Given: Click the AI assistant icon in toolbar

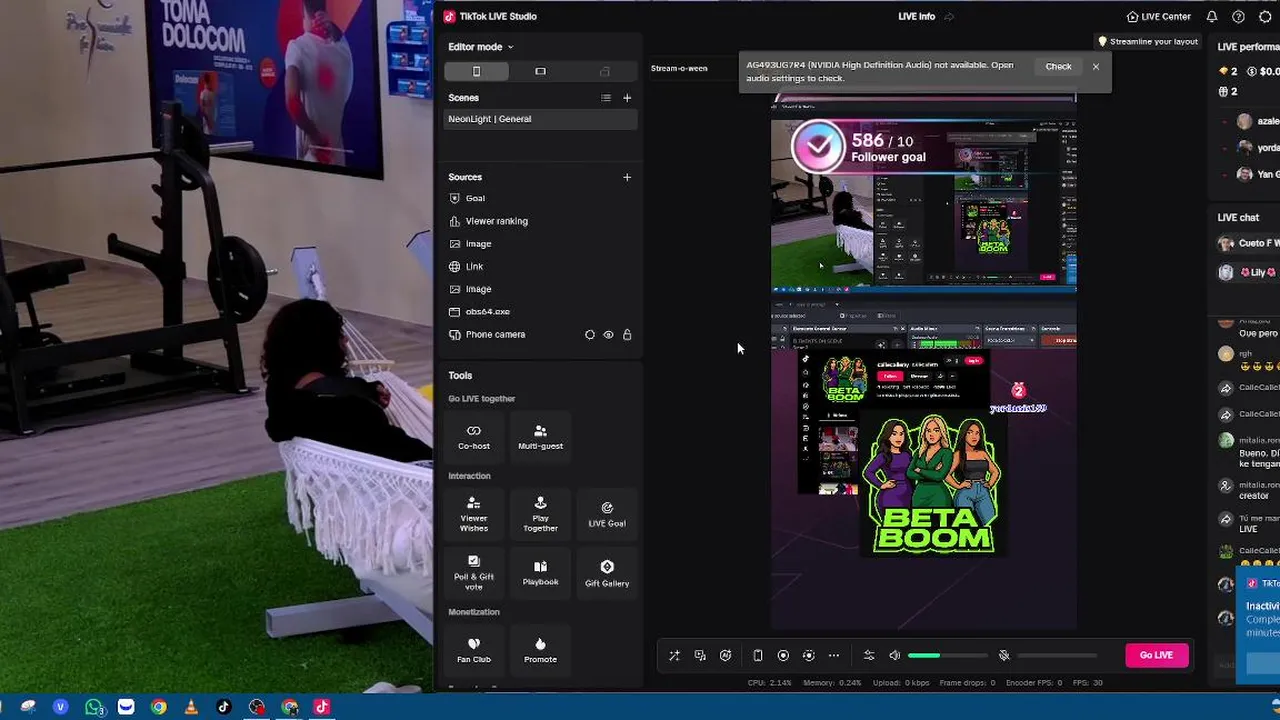Looking at the screenshot, I should pos(726,656).
